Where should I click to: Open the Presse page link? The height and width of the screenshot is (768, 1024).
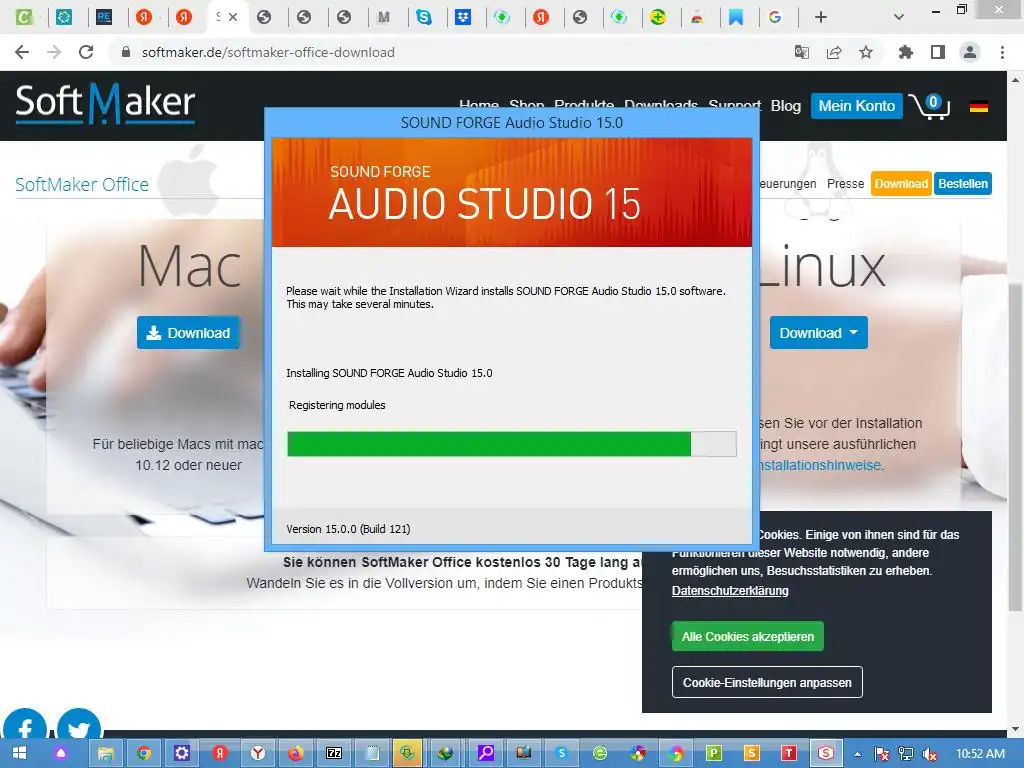[x=845, y=184]
